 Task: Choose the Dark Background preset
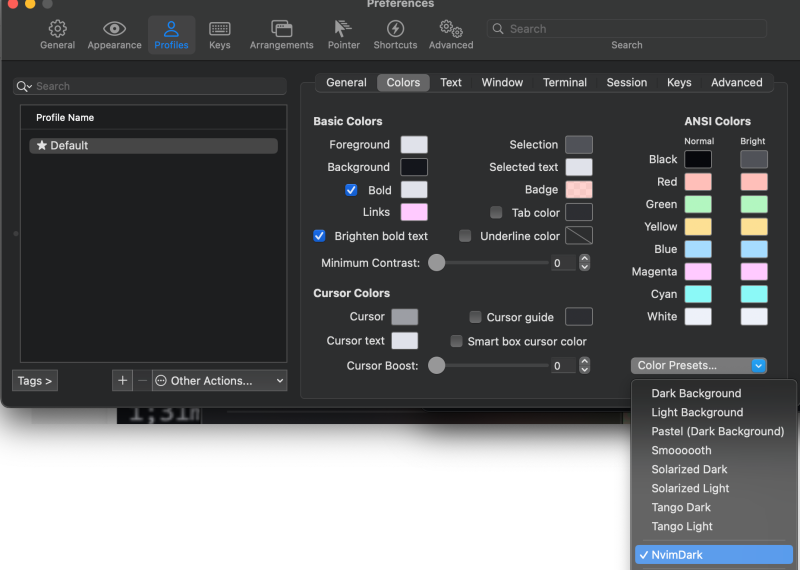714,393
